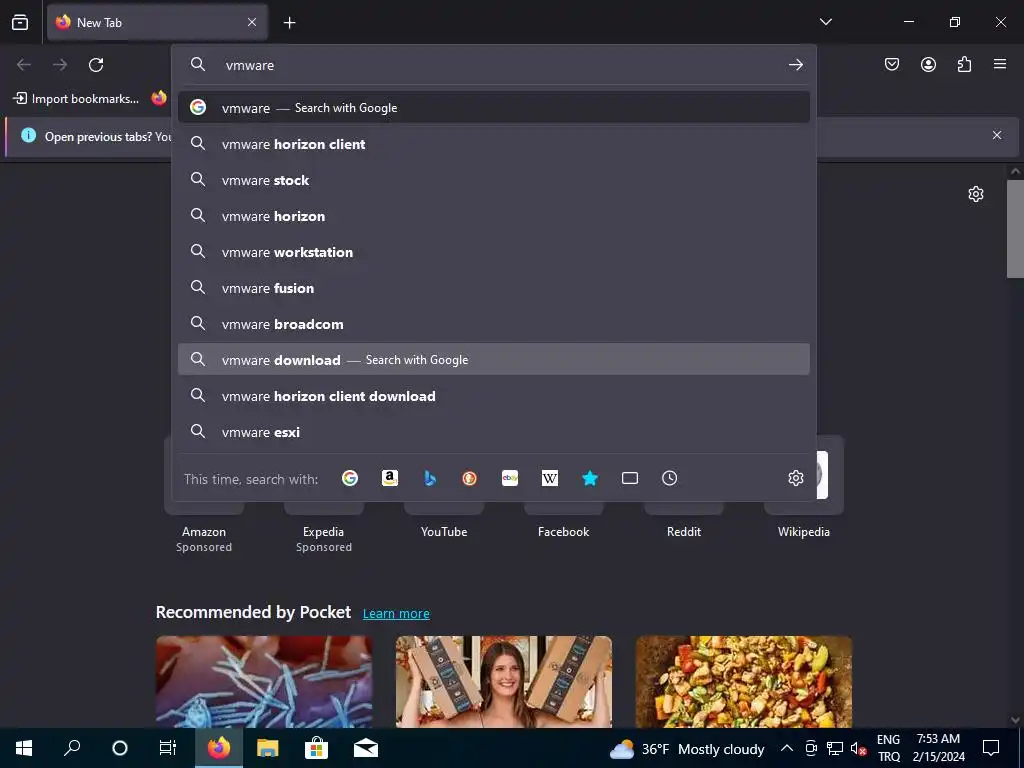This screenshot has height=768, width=1024.
Task: Search this time with eBay icon
Action: [510, 478]
